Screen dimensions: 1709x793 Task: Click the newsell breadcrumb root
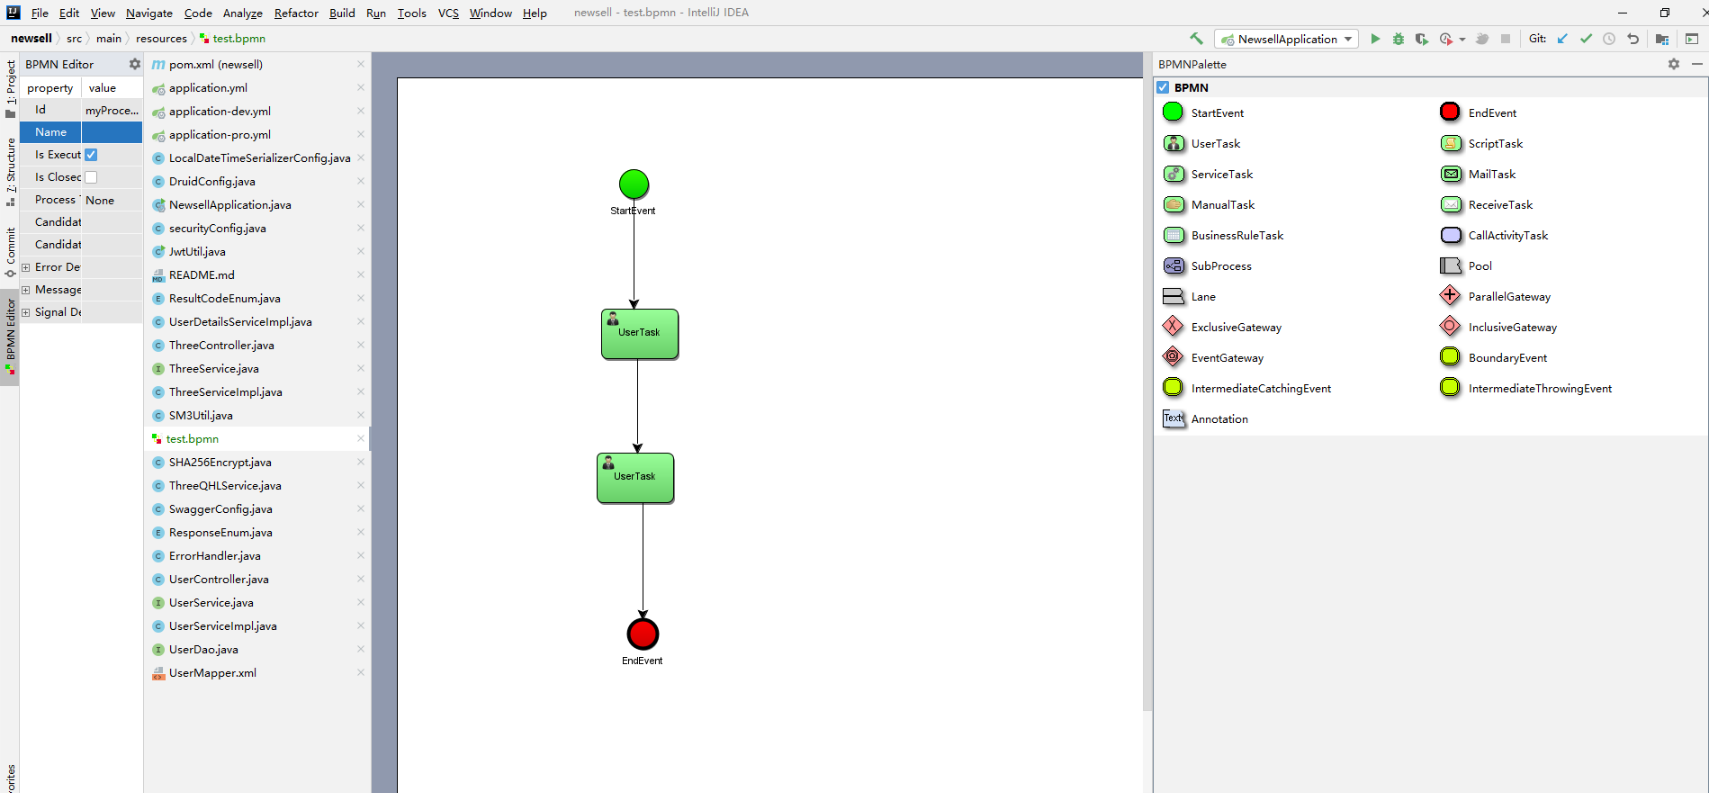[x=31, y=38]
